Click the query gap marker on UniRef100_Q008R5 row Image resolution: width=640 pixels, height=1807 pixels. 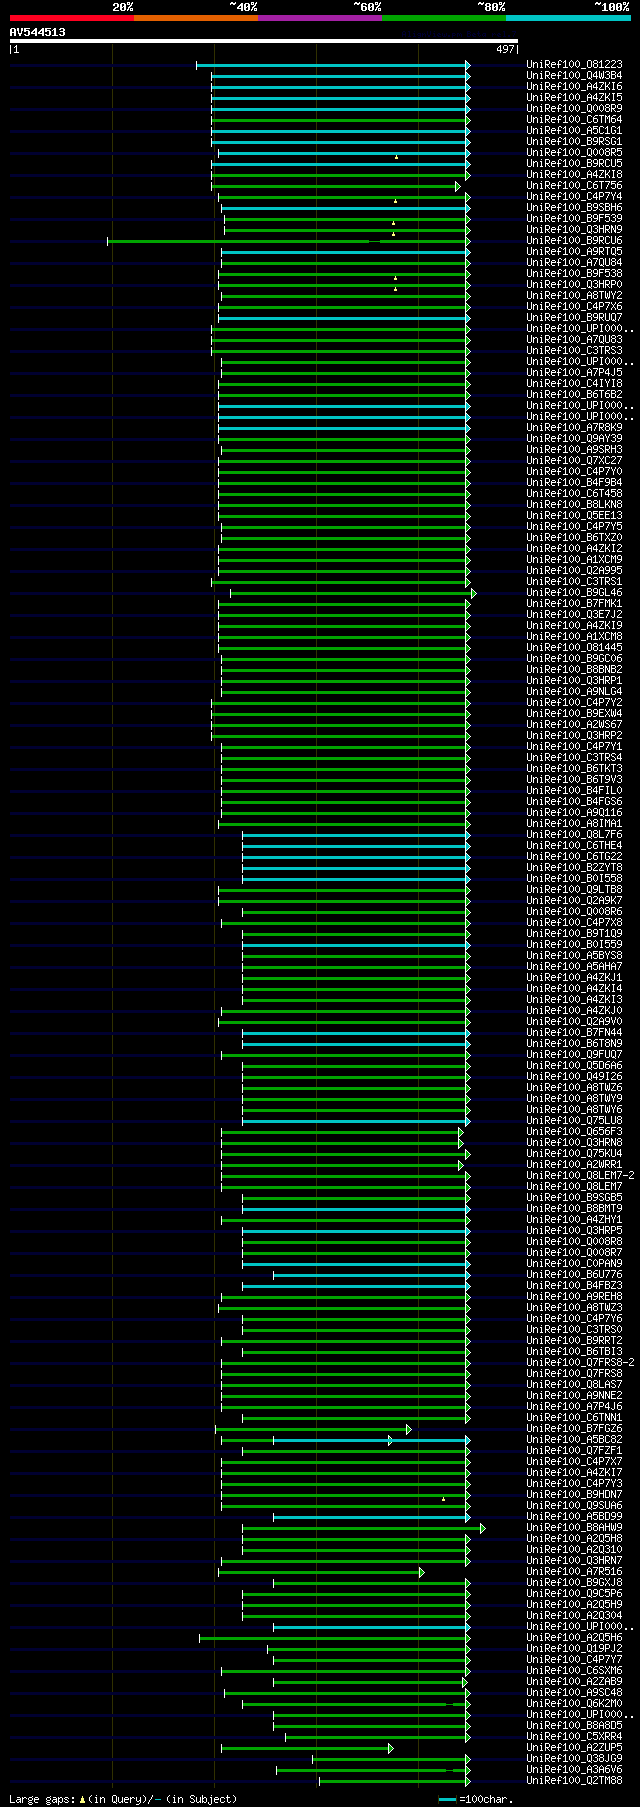(x=396, y=157)
